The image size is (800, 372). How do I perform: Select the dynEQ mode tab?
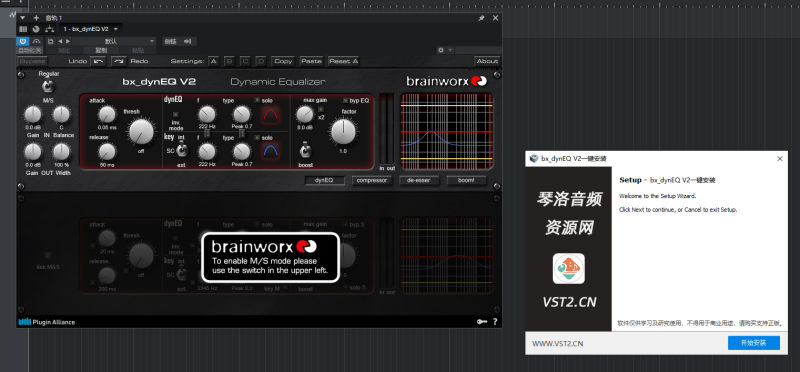[324, 180]
